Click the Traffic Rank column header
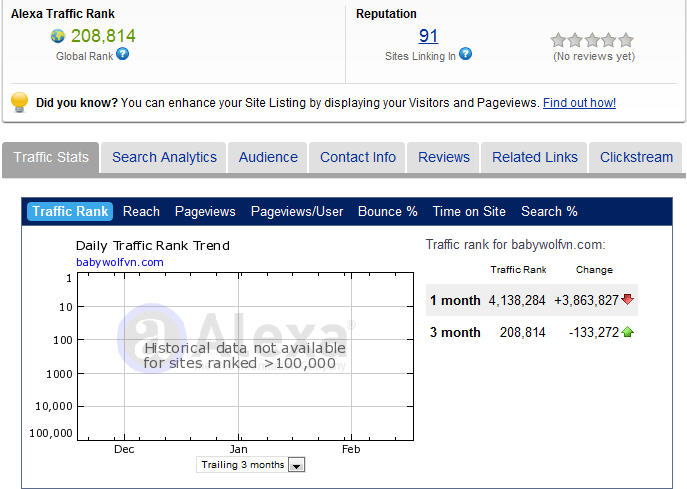Screen dimensions: 687x489 point(518,269)
